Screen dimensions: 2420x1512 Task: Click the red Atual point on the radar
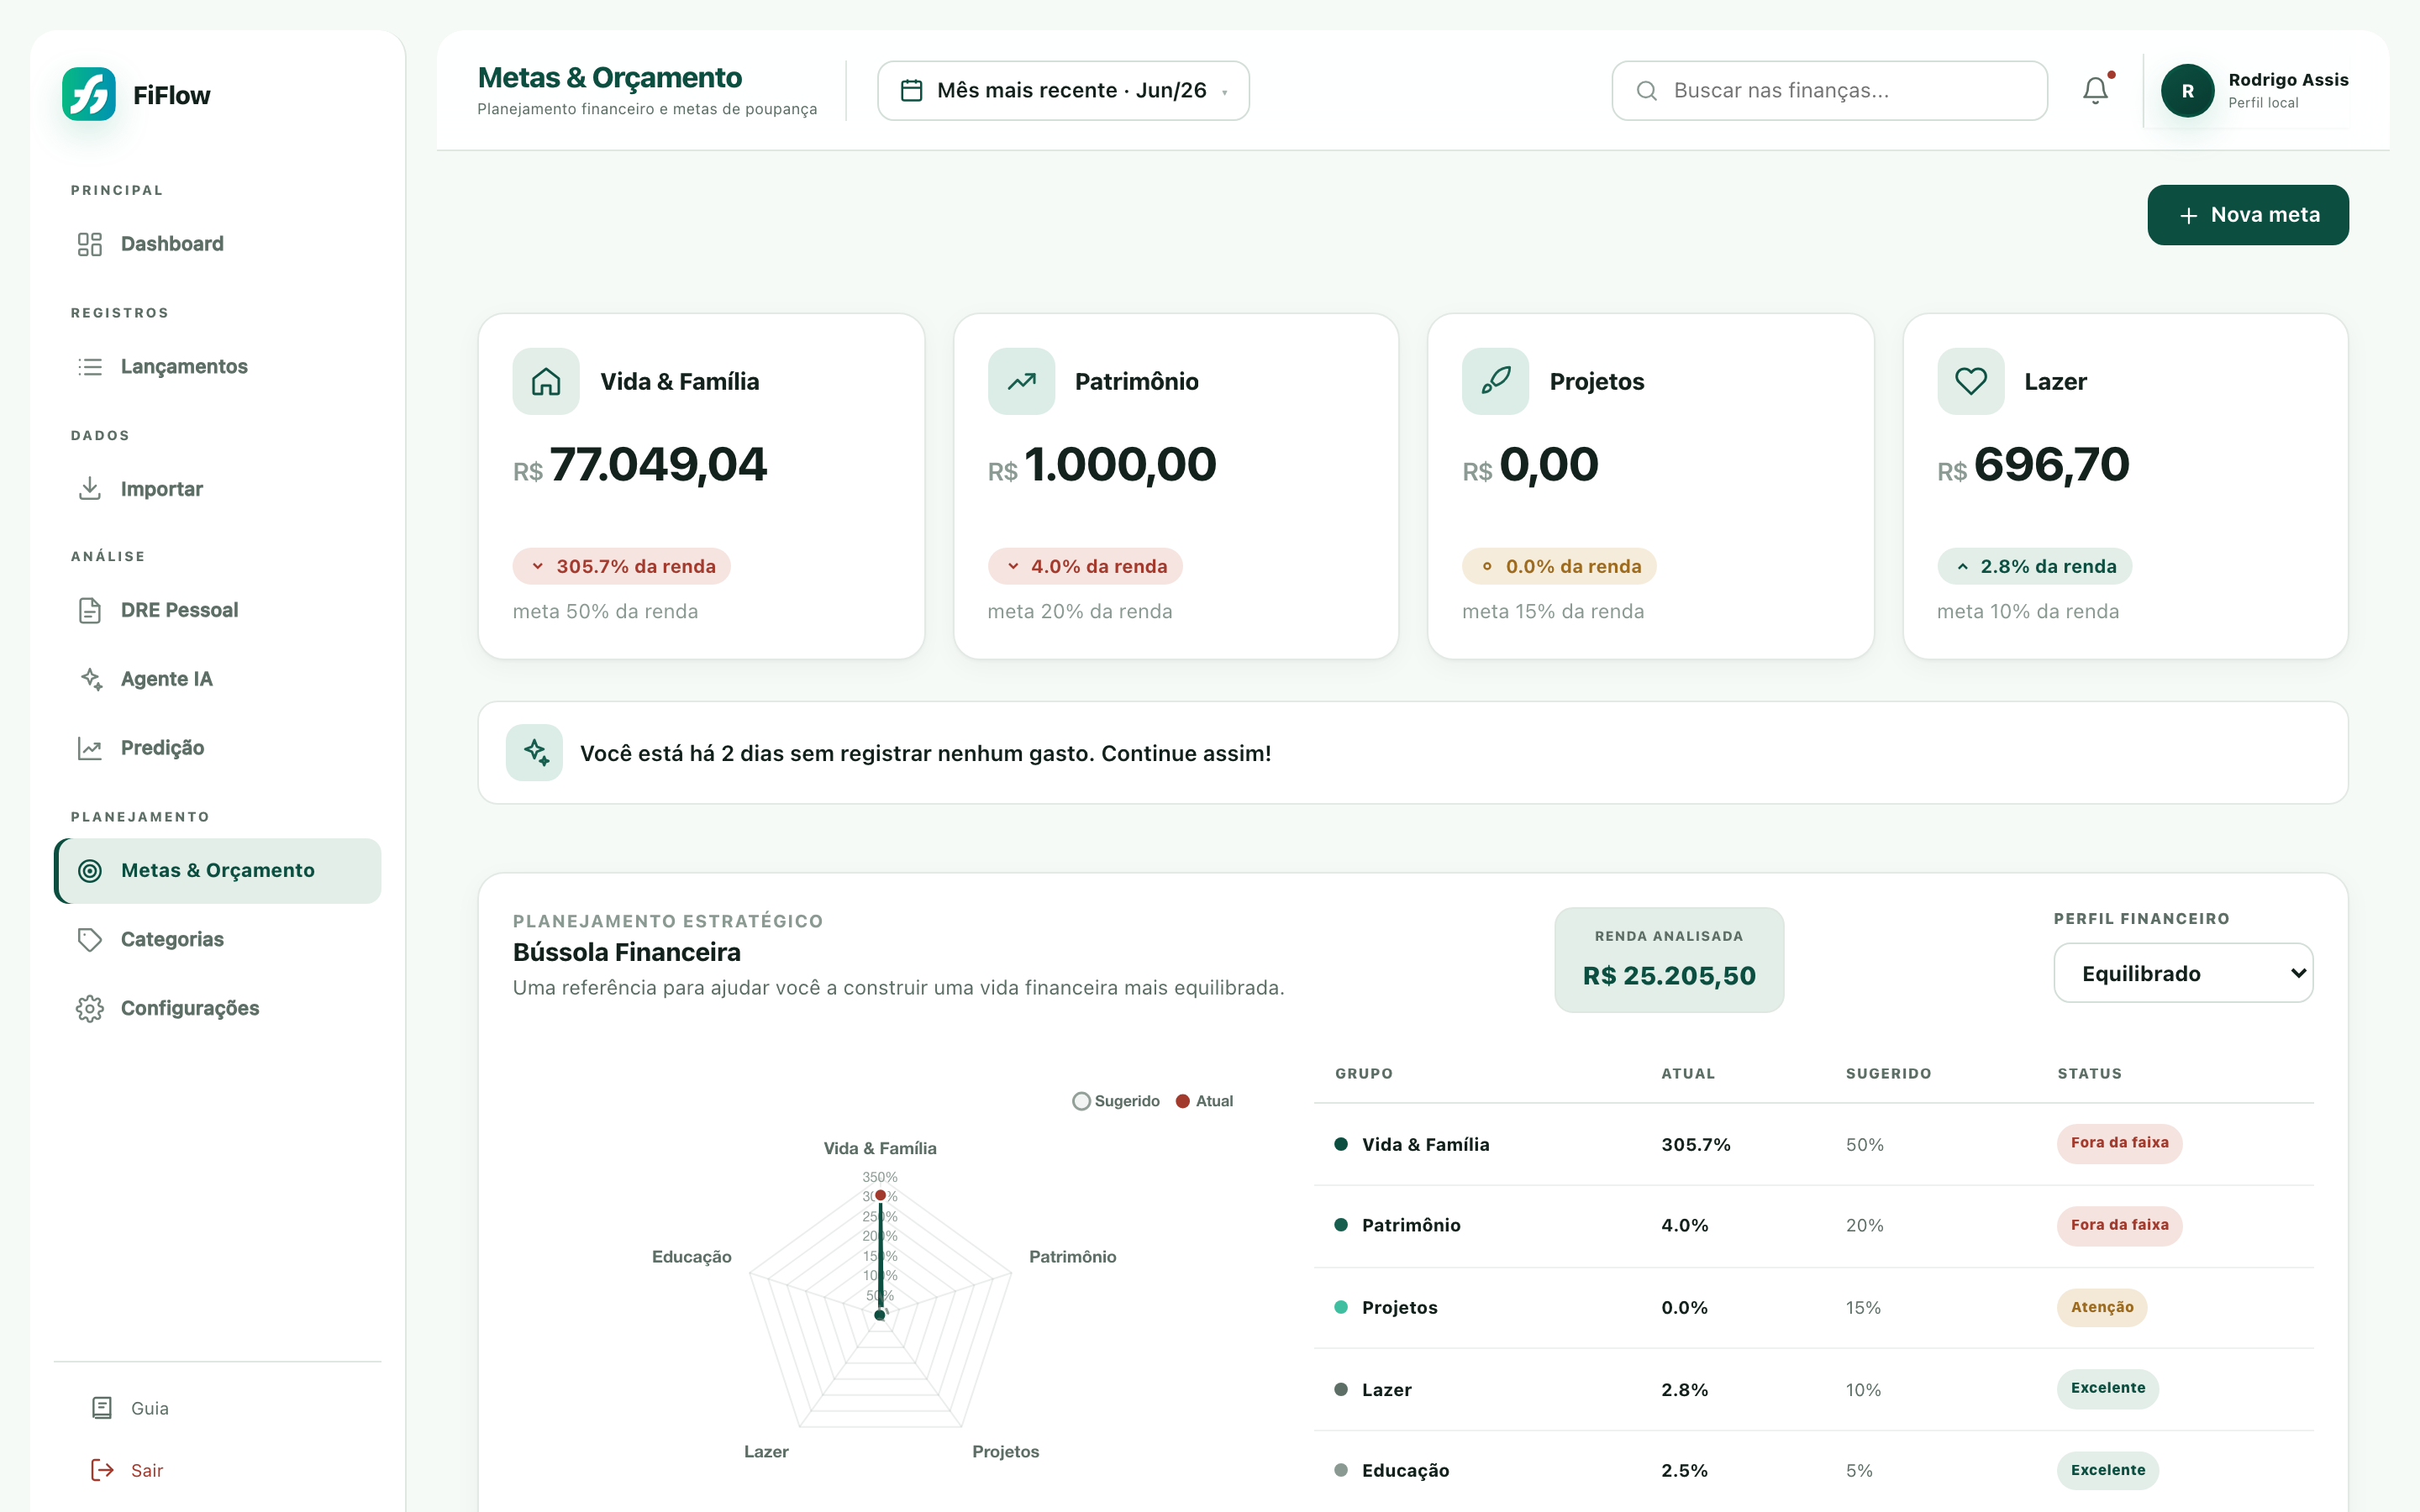[880, 1195]
